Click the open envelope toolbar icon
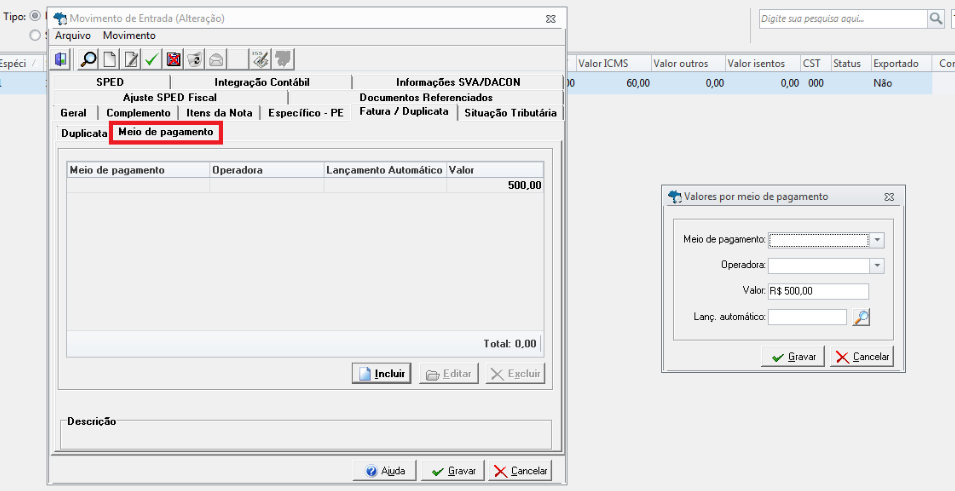Viewport: 955px width, 491px height. coord(216,60)
